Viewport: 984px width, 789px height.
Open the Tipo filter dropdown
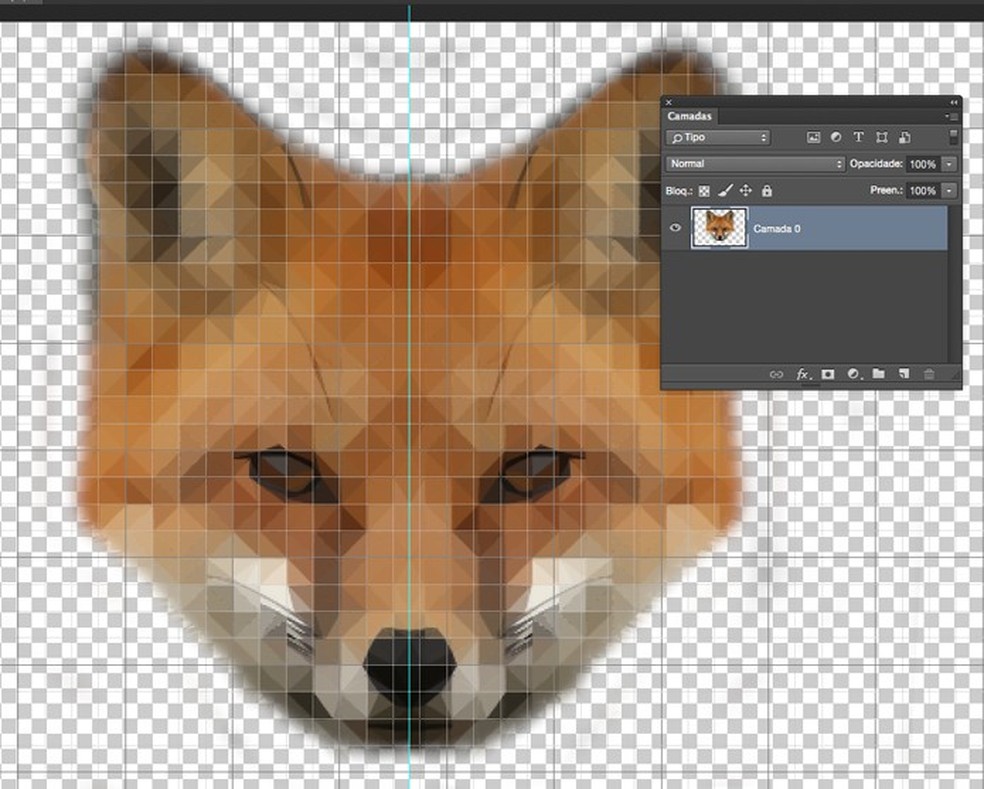click(x=718, y=137)
